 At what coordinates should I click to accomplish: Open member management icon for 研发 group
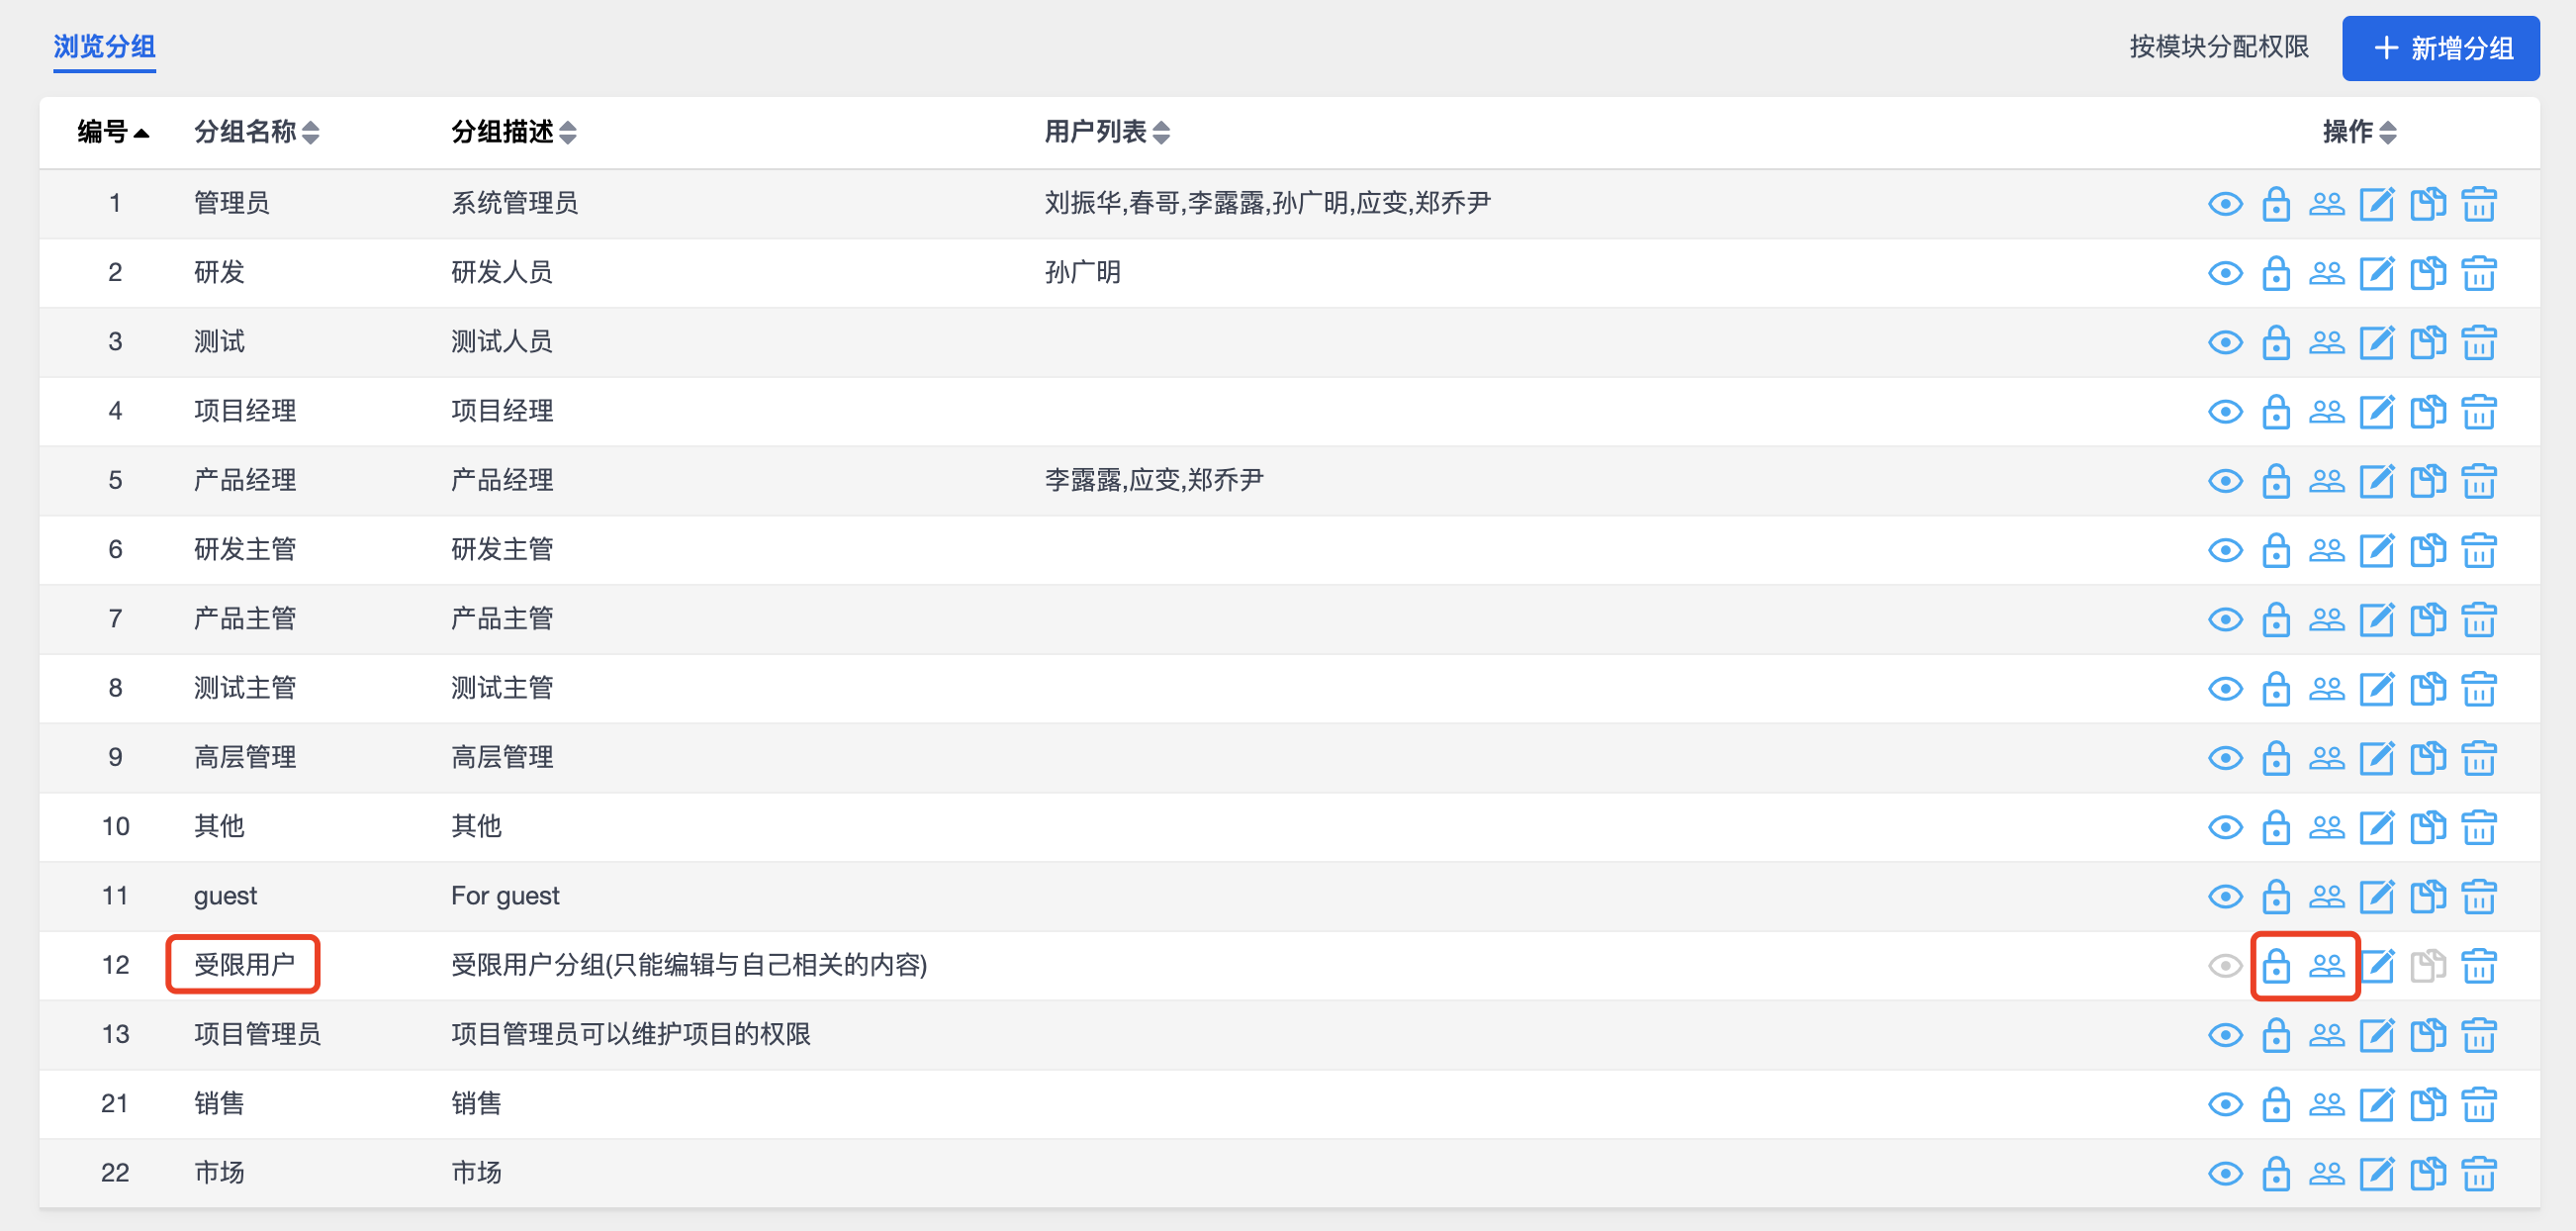coord(2326,273)
